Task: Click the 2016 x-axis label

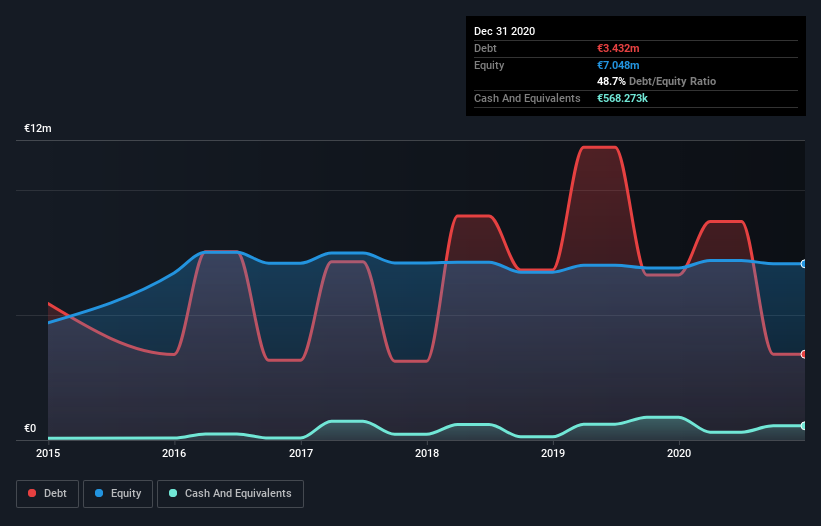Action: pyautogui.click(x=174, y=453)
